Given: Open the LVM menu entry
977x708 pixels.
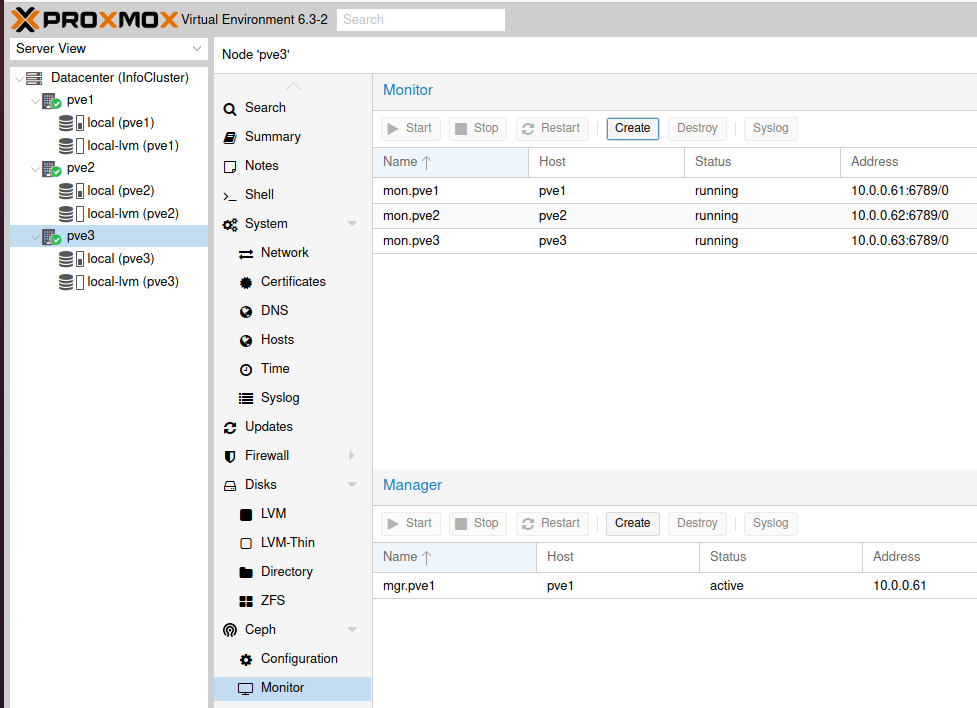Looking at the screenshot, I should click(x=292, y=514).
